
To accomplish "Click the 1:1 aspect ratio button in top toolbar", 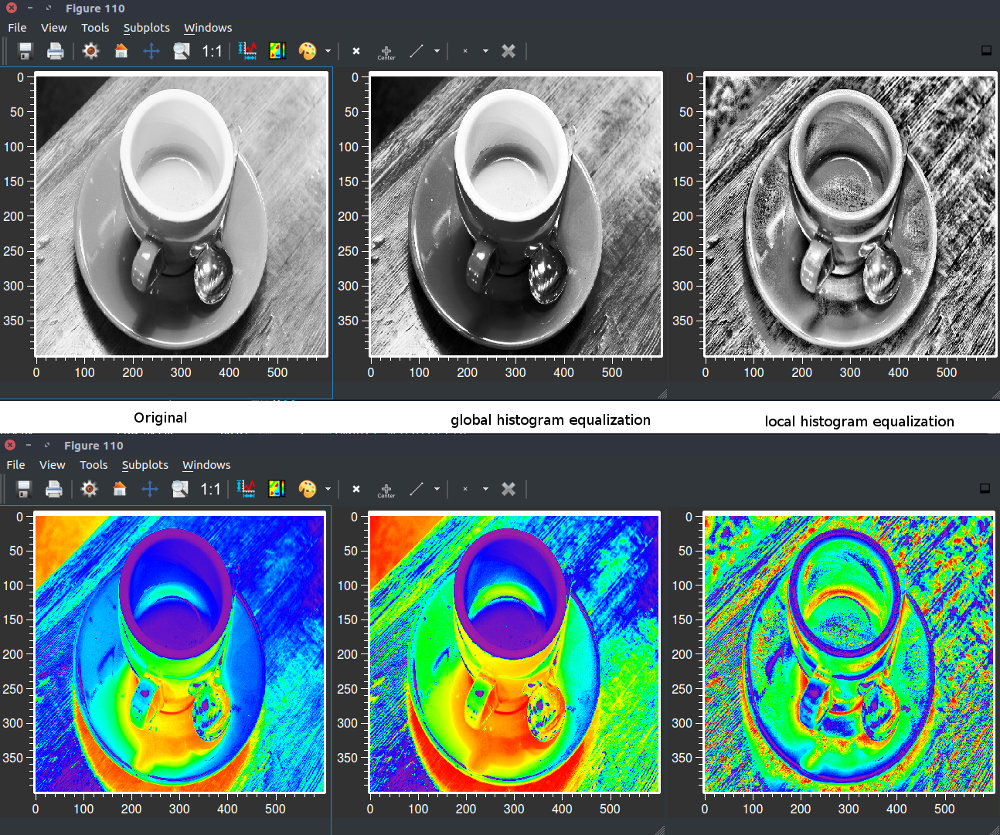I will [x=212, y=51].
